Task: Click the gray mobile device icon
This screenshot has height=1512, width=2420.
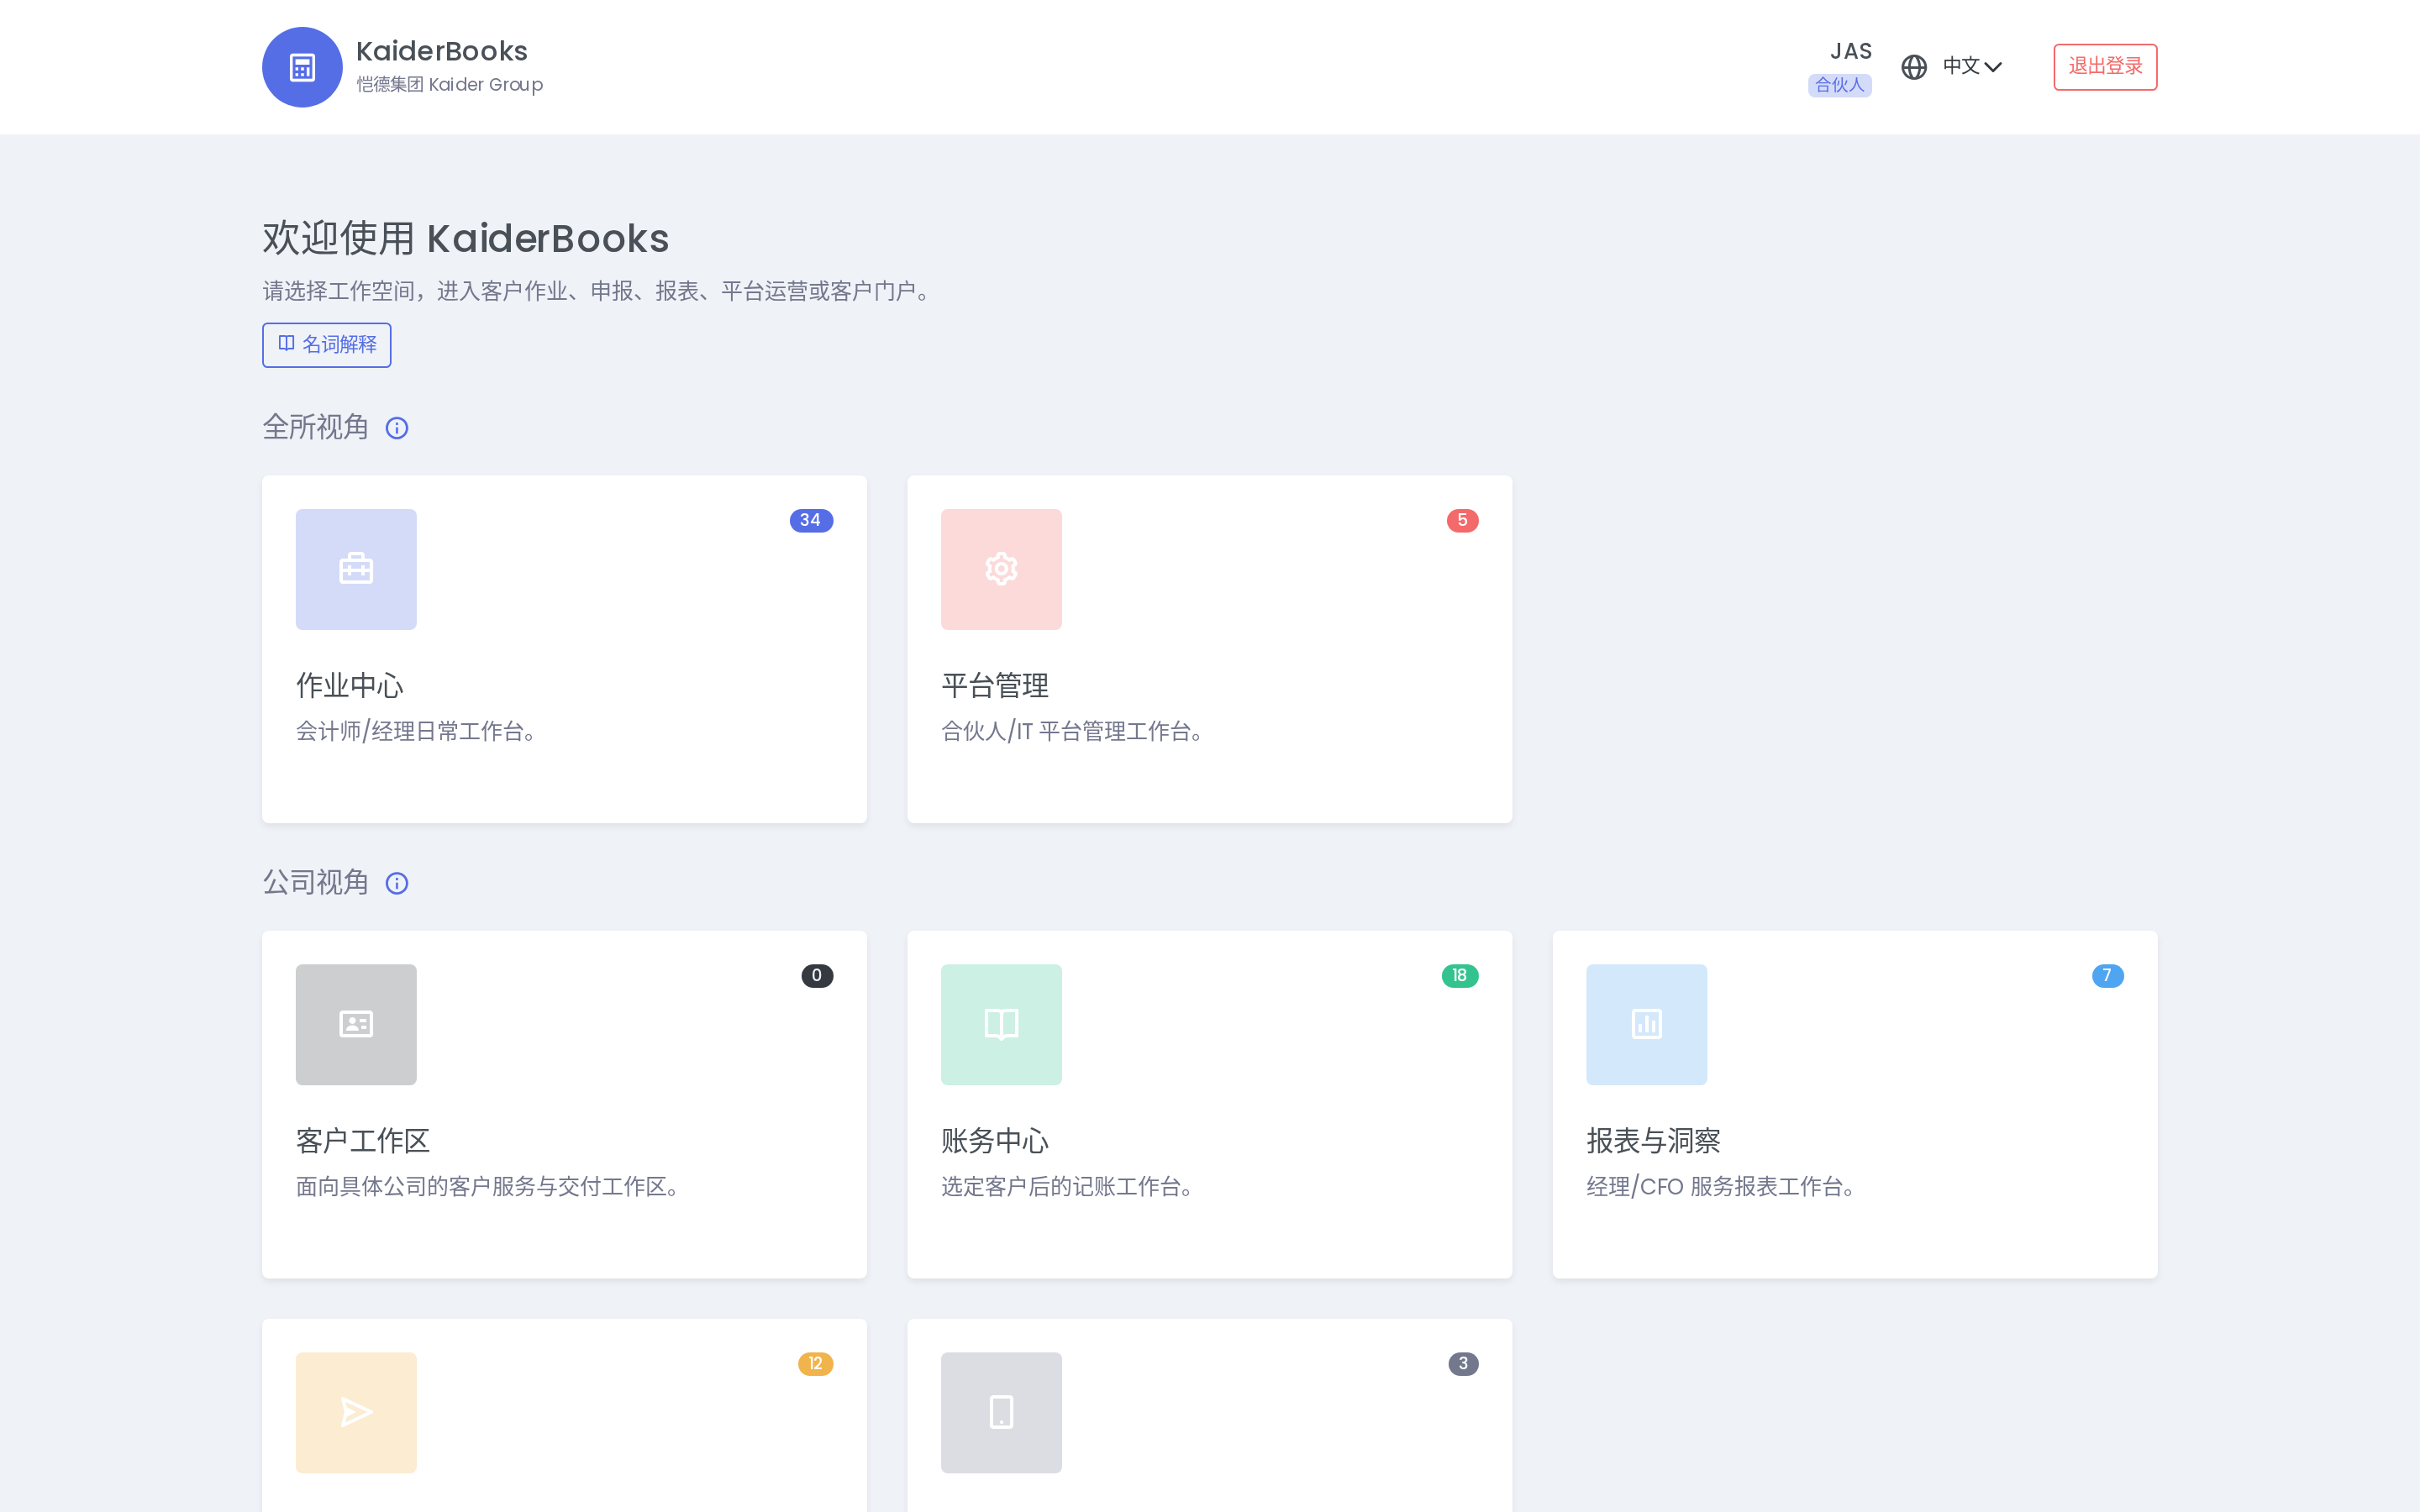Action: coord(1001,1412)
